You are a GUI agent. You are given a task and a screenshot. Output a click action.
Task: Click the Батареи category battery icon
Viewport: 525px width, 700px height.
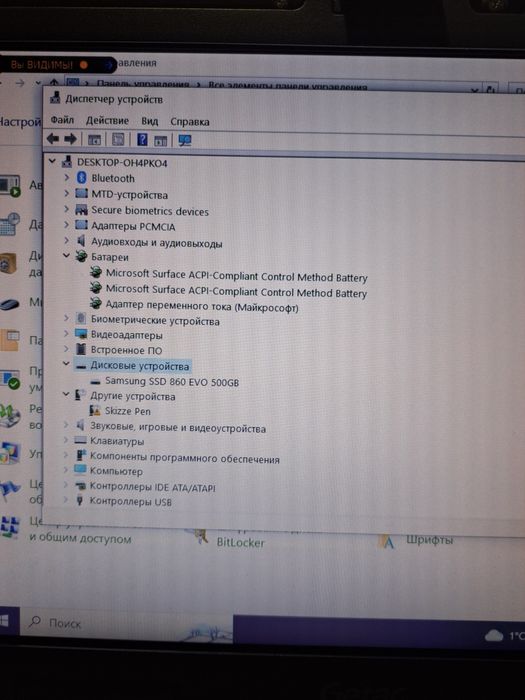pos(81,257)
